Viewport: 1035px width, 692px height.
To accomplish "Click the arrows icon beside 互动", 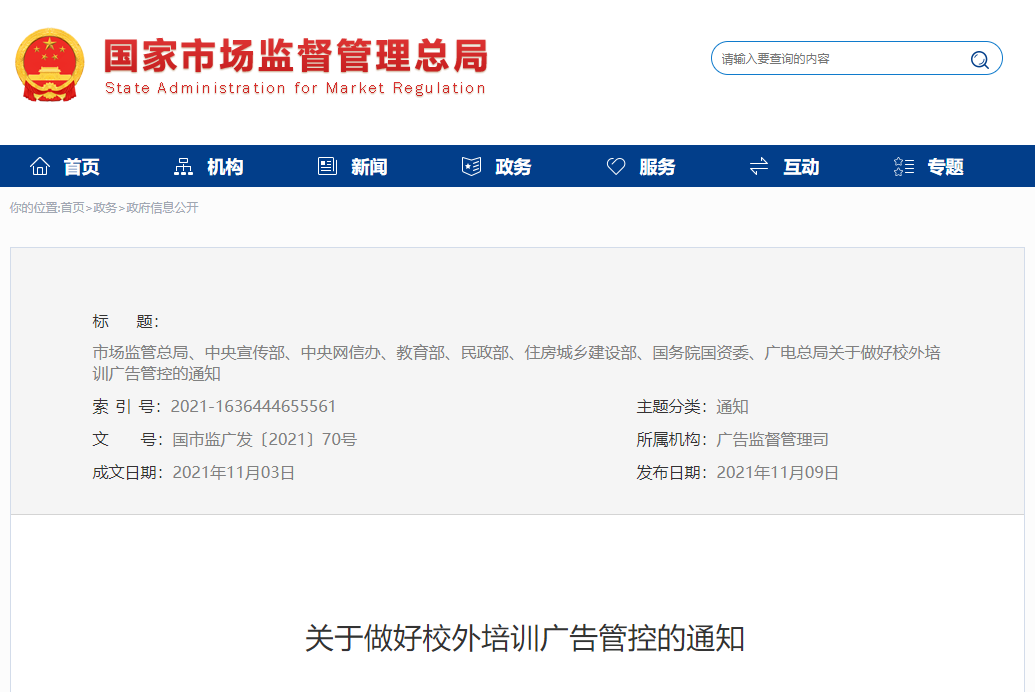I will 759,167.
